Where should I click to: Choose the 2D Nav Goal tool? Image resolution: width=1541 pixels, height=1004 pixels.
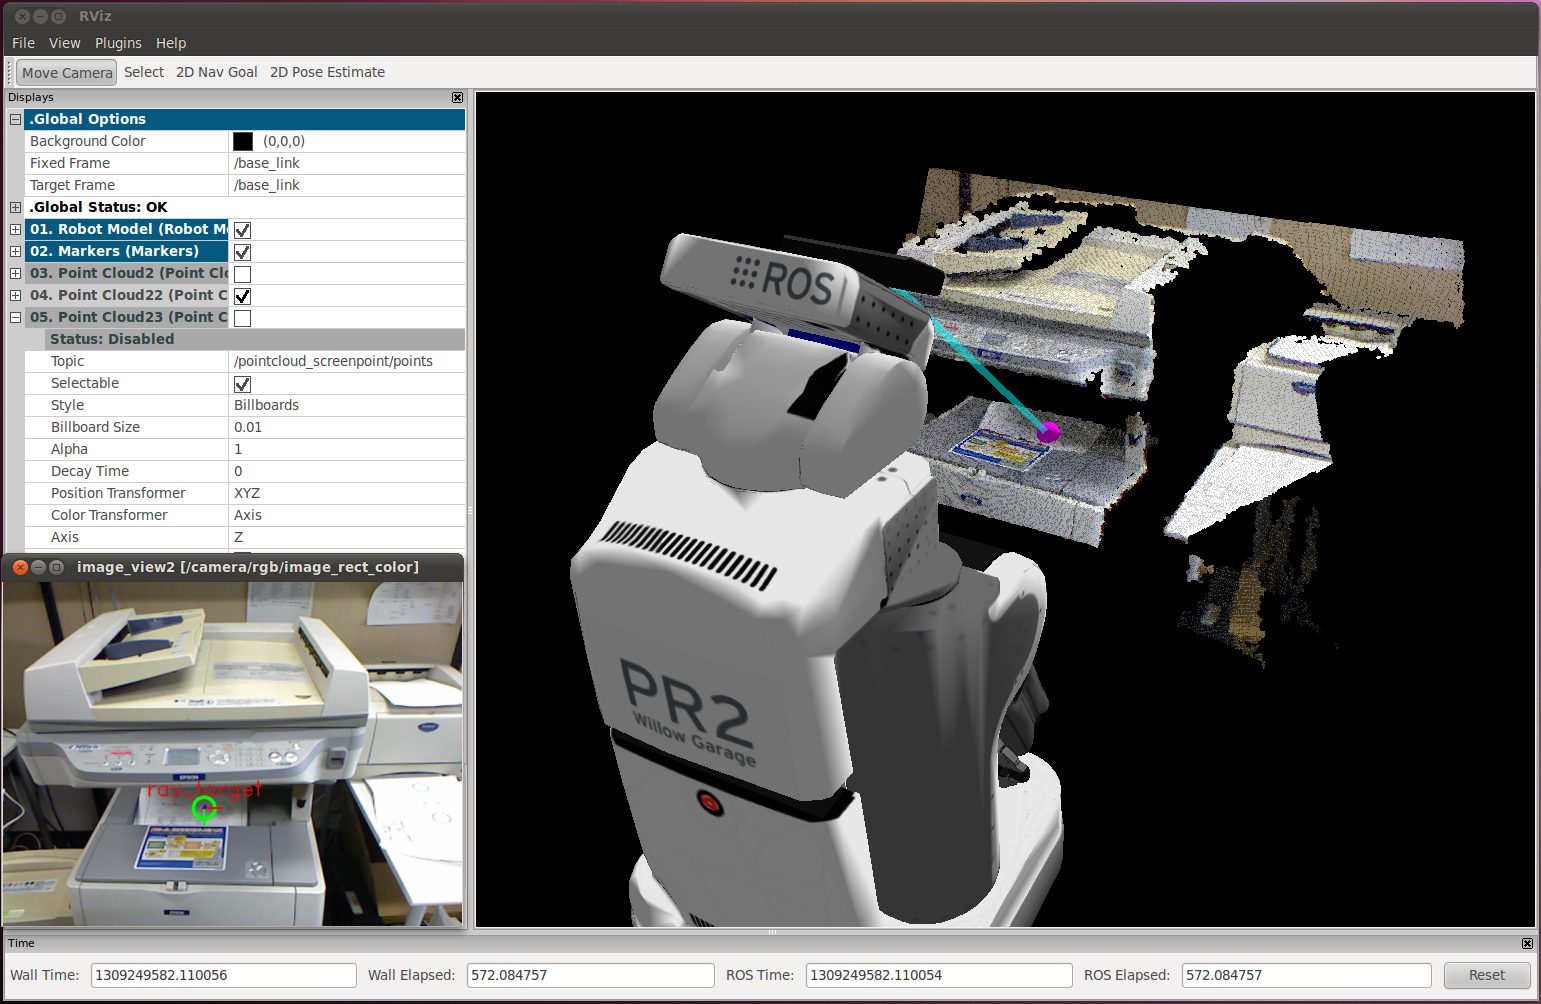click(217, 72)
